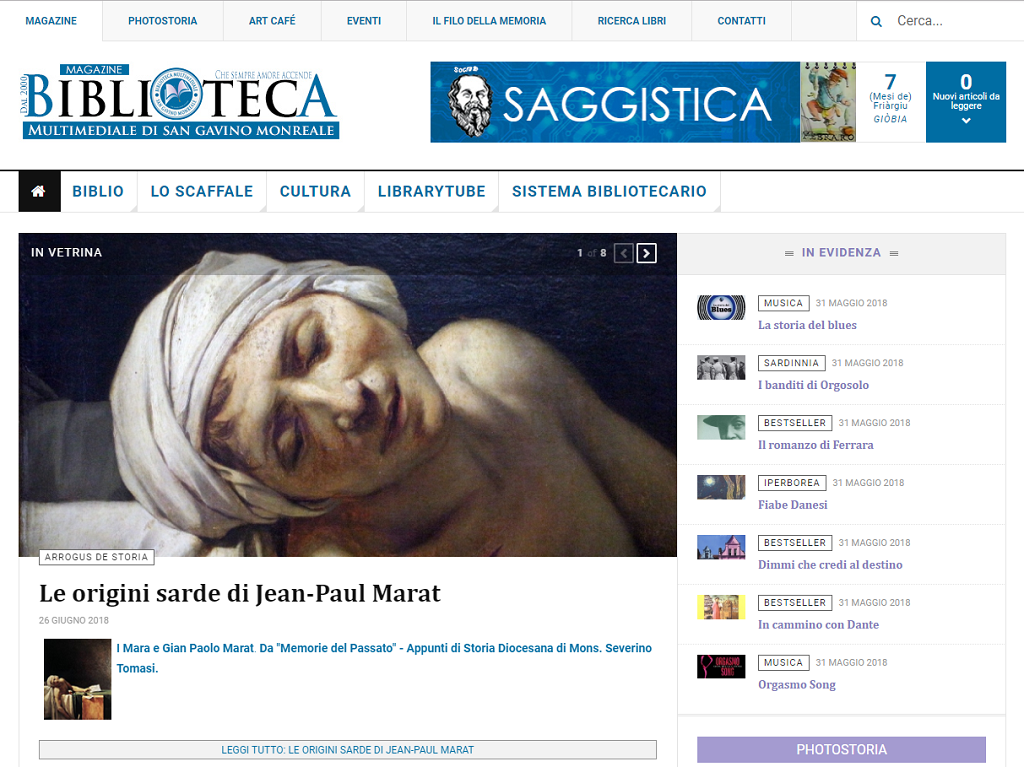1024x767 pixels.
Task: Open the Sistema Bibliotecario tab
Action: (x=609, y=191)
